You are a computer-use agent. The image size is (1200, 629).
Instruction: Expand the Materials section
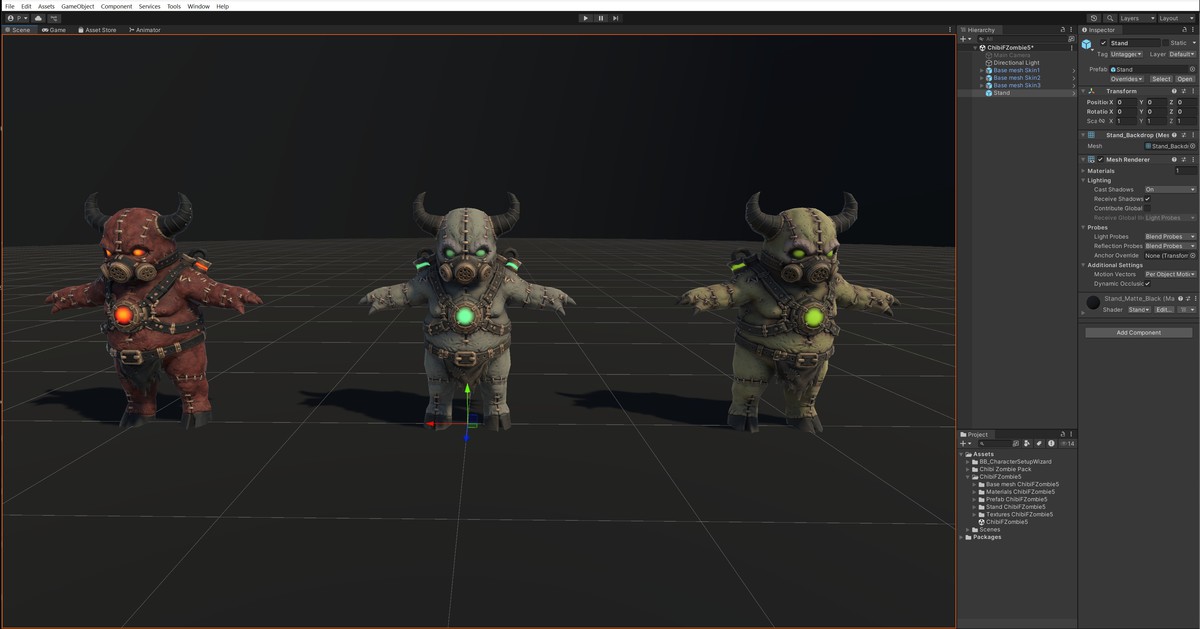tap(1083, 171)
